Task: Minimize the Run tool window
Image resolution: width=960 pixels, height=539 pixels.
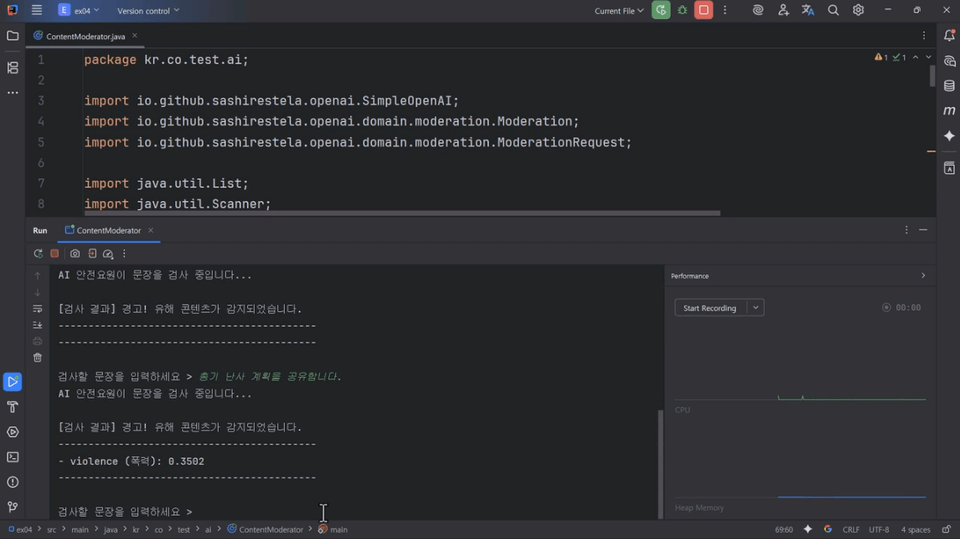Action: tap(923, 230)
